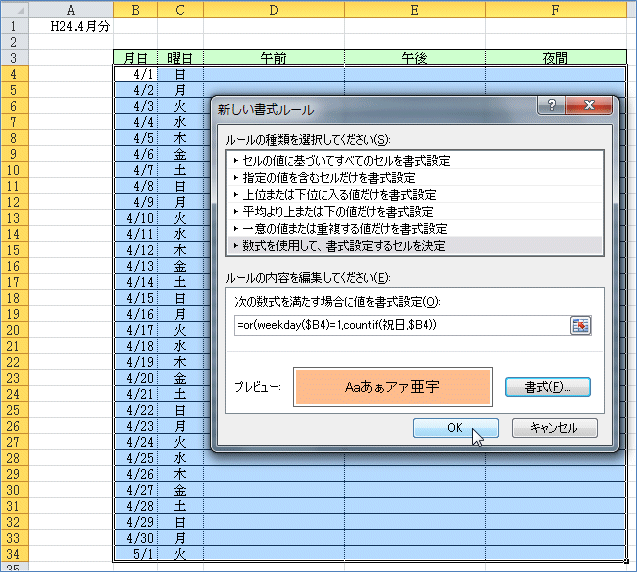Viewport: 637px width, 572px height.
Task: Click the date cell 4/22
Action: [135, 410]
